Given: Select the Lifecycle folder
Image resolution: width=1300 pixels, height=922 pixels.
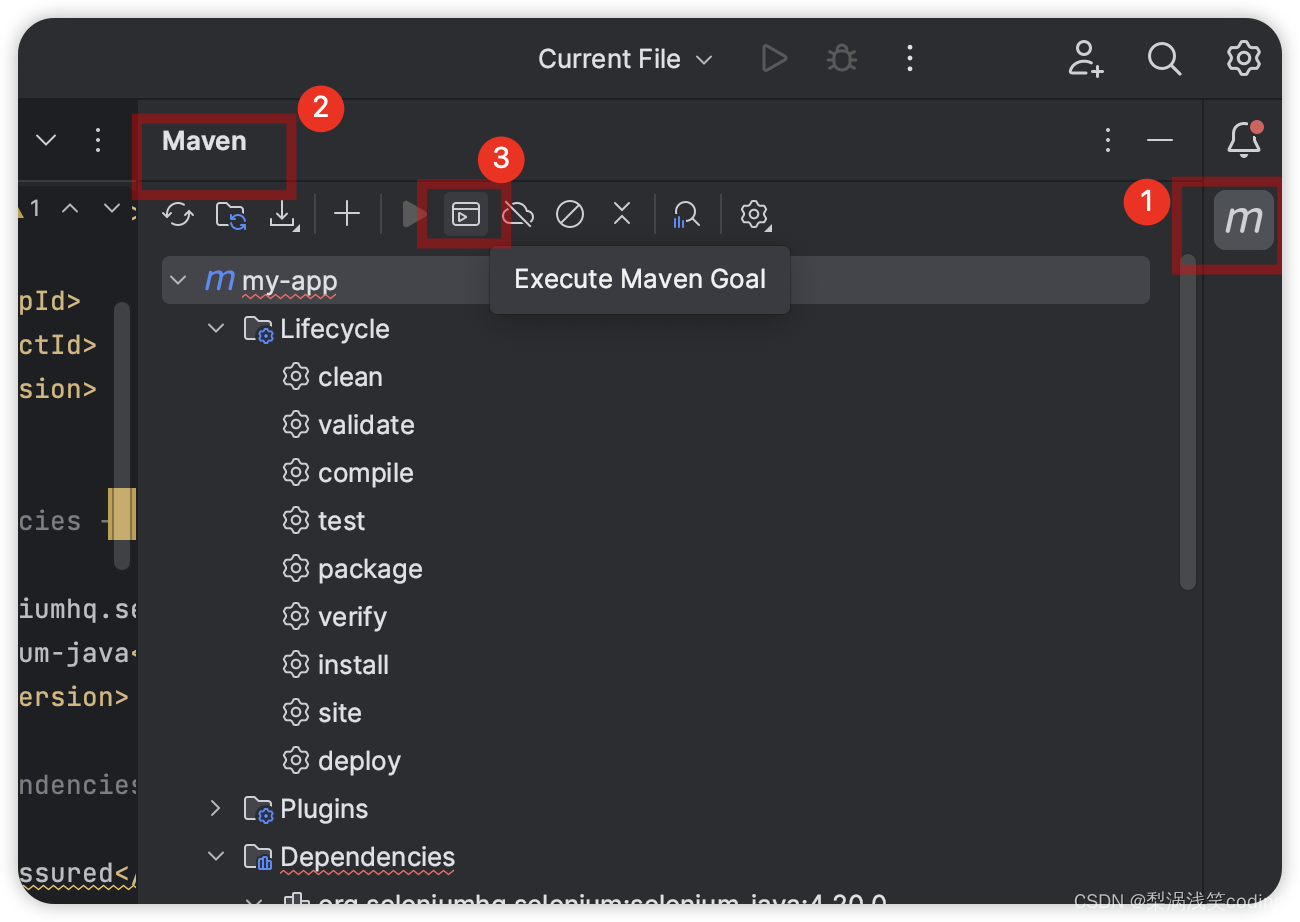Looking at the screenshot, I should tap(316, 329).
